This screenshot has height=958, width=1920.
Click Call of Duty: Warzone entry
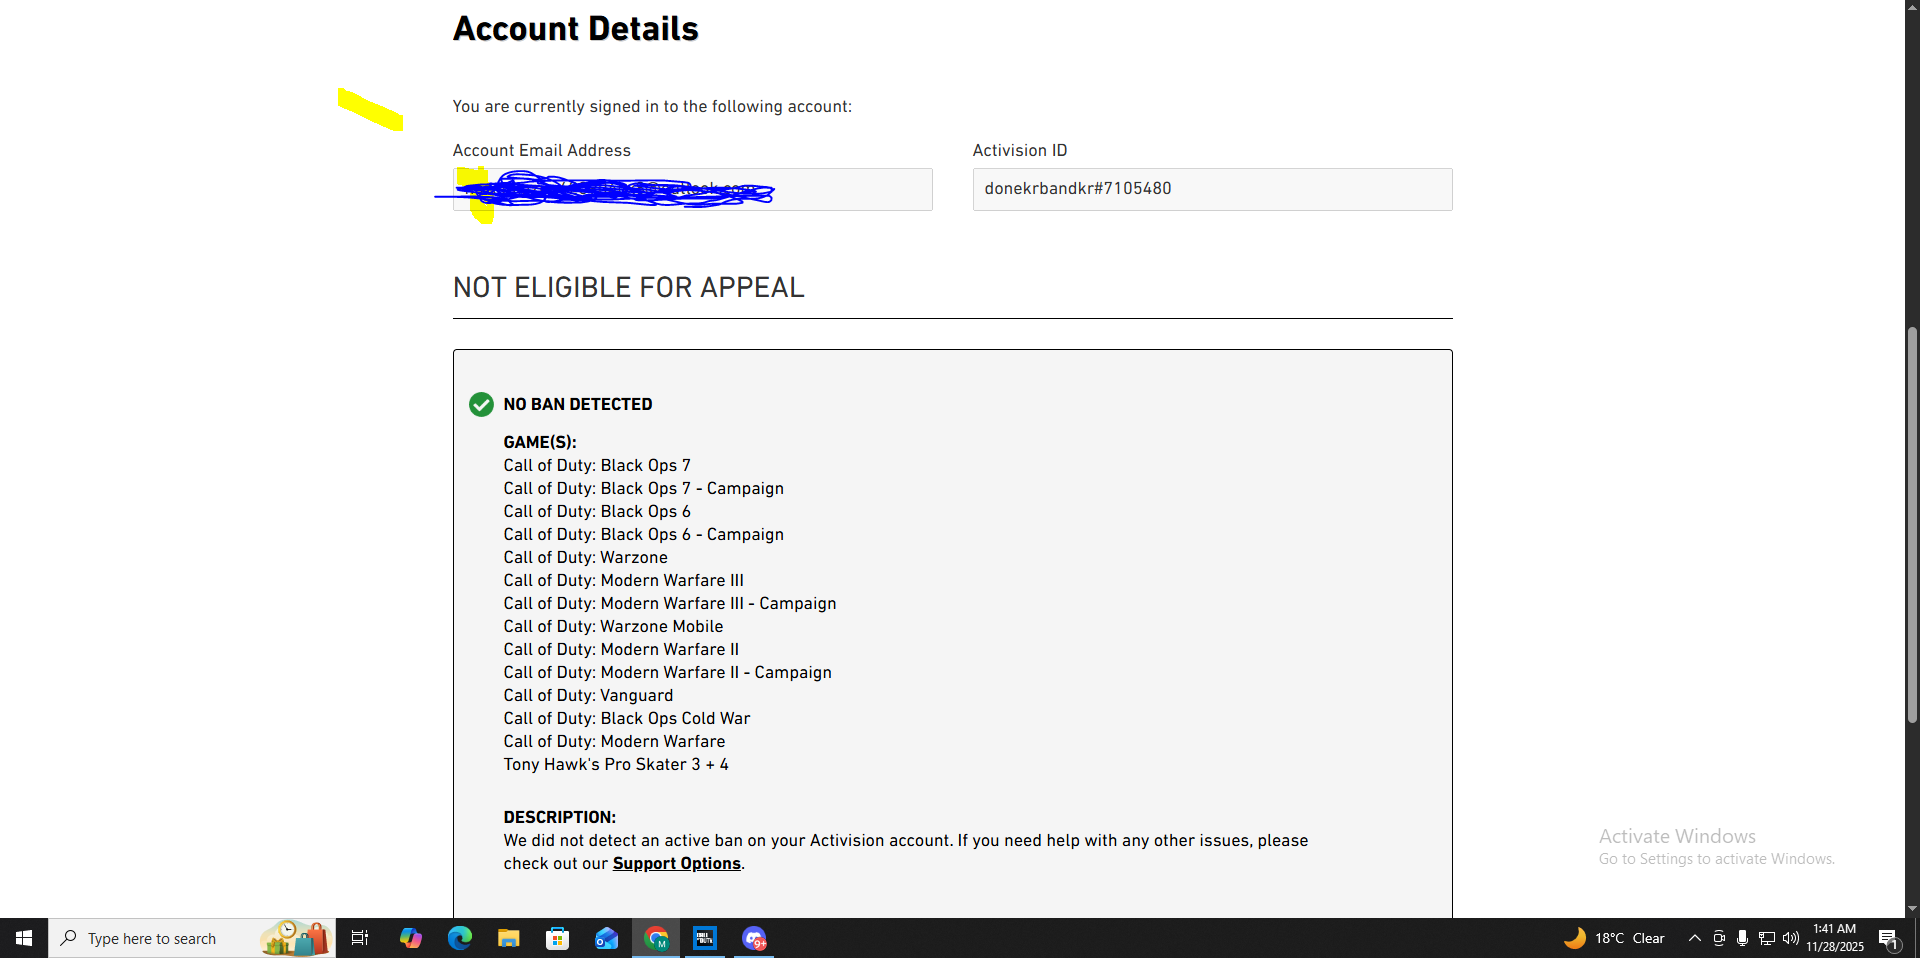(586, 557)
